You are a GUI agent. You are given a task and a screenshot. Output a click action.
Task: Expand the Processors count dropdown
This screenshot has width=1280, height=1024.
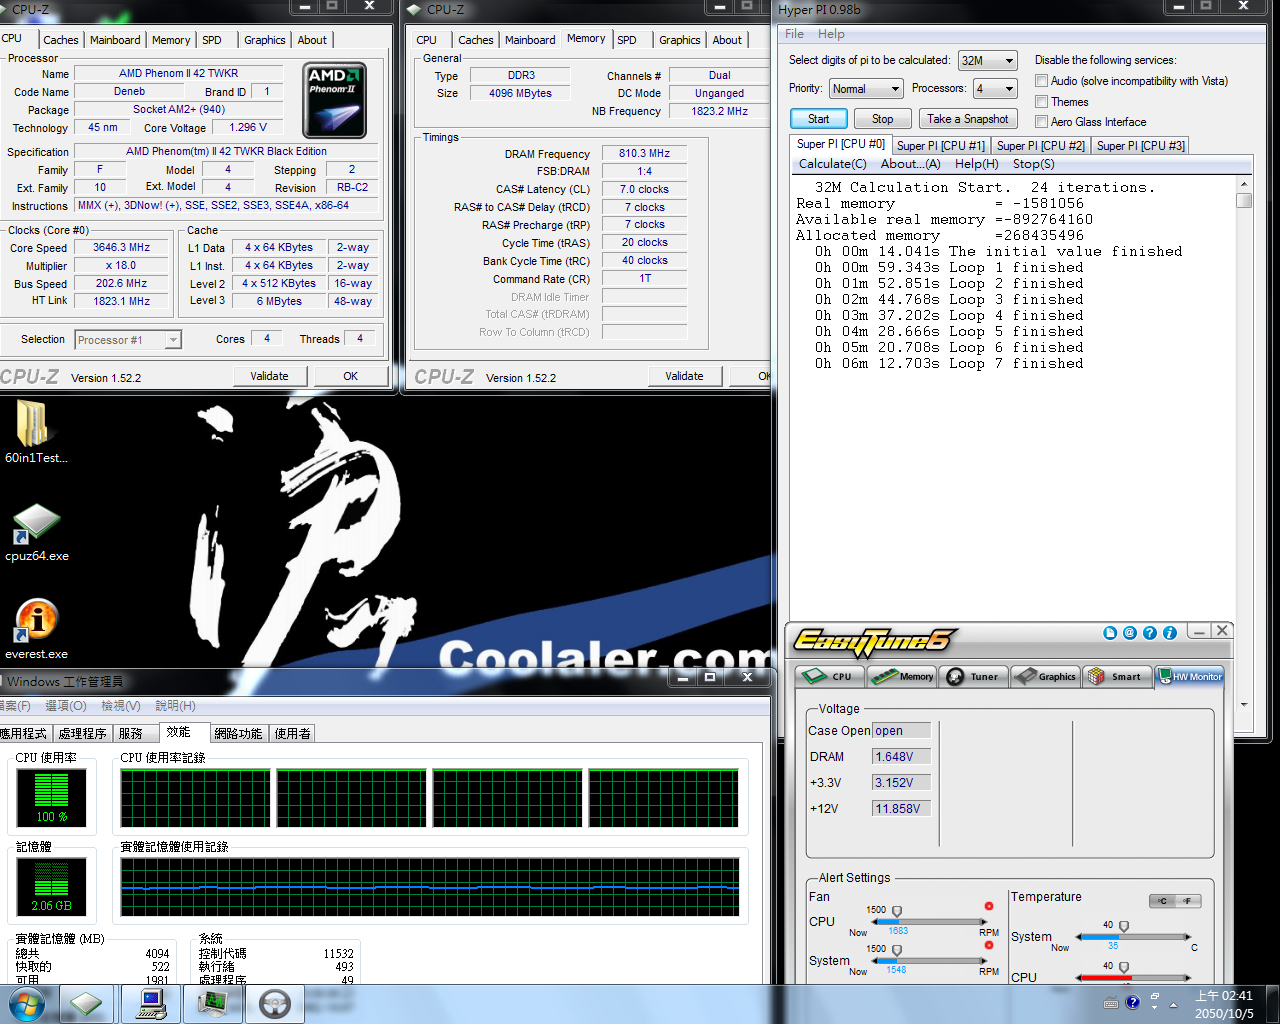[995, 89]
